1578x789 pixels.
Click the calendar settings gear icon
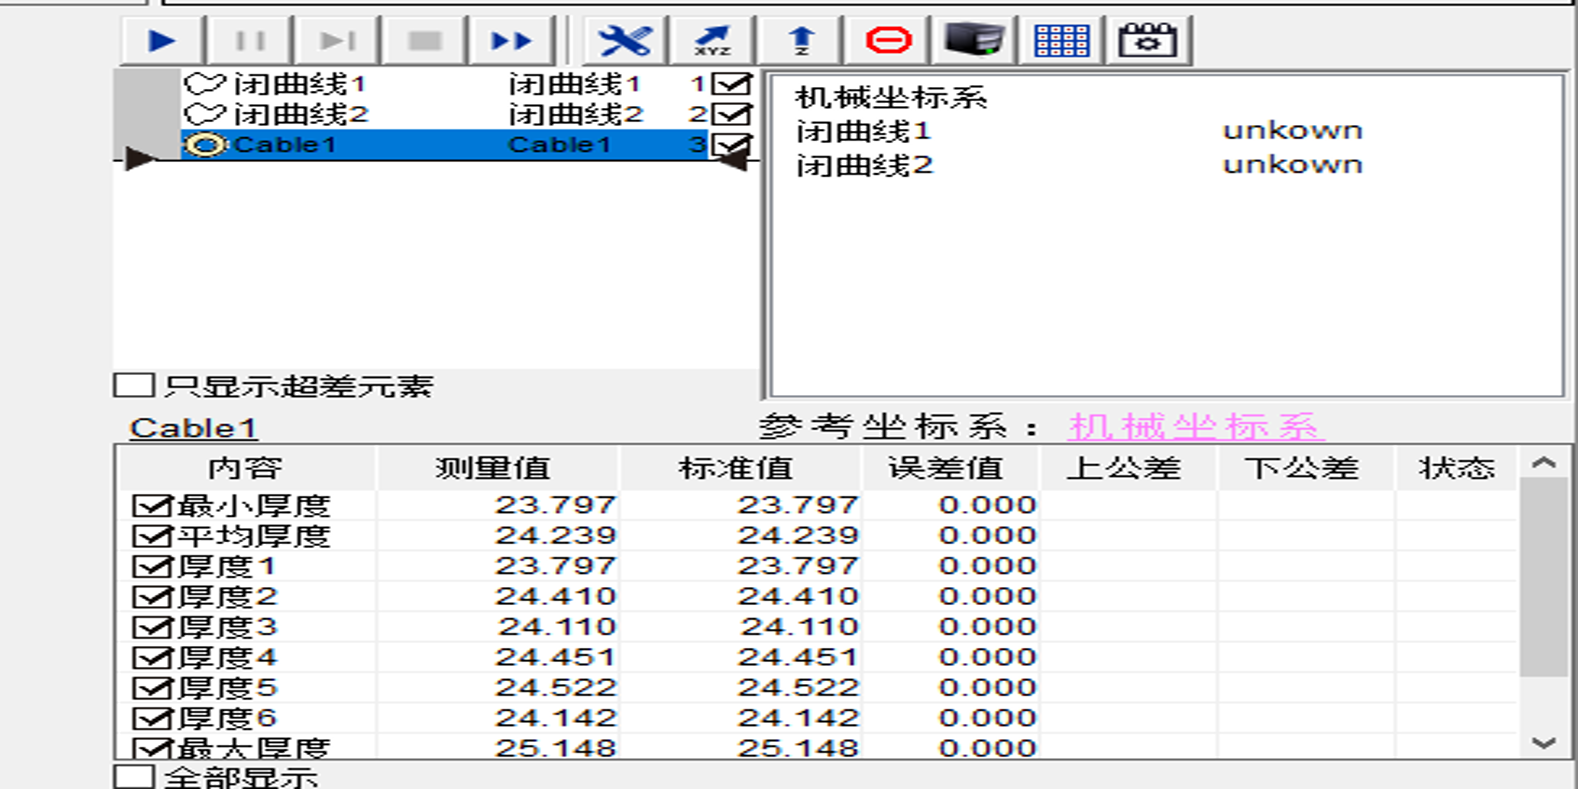point(1147,41)
